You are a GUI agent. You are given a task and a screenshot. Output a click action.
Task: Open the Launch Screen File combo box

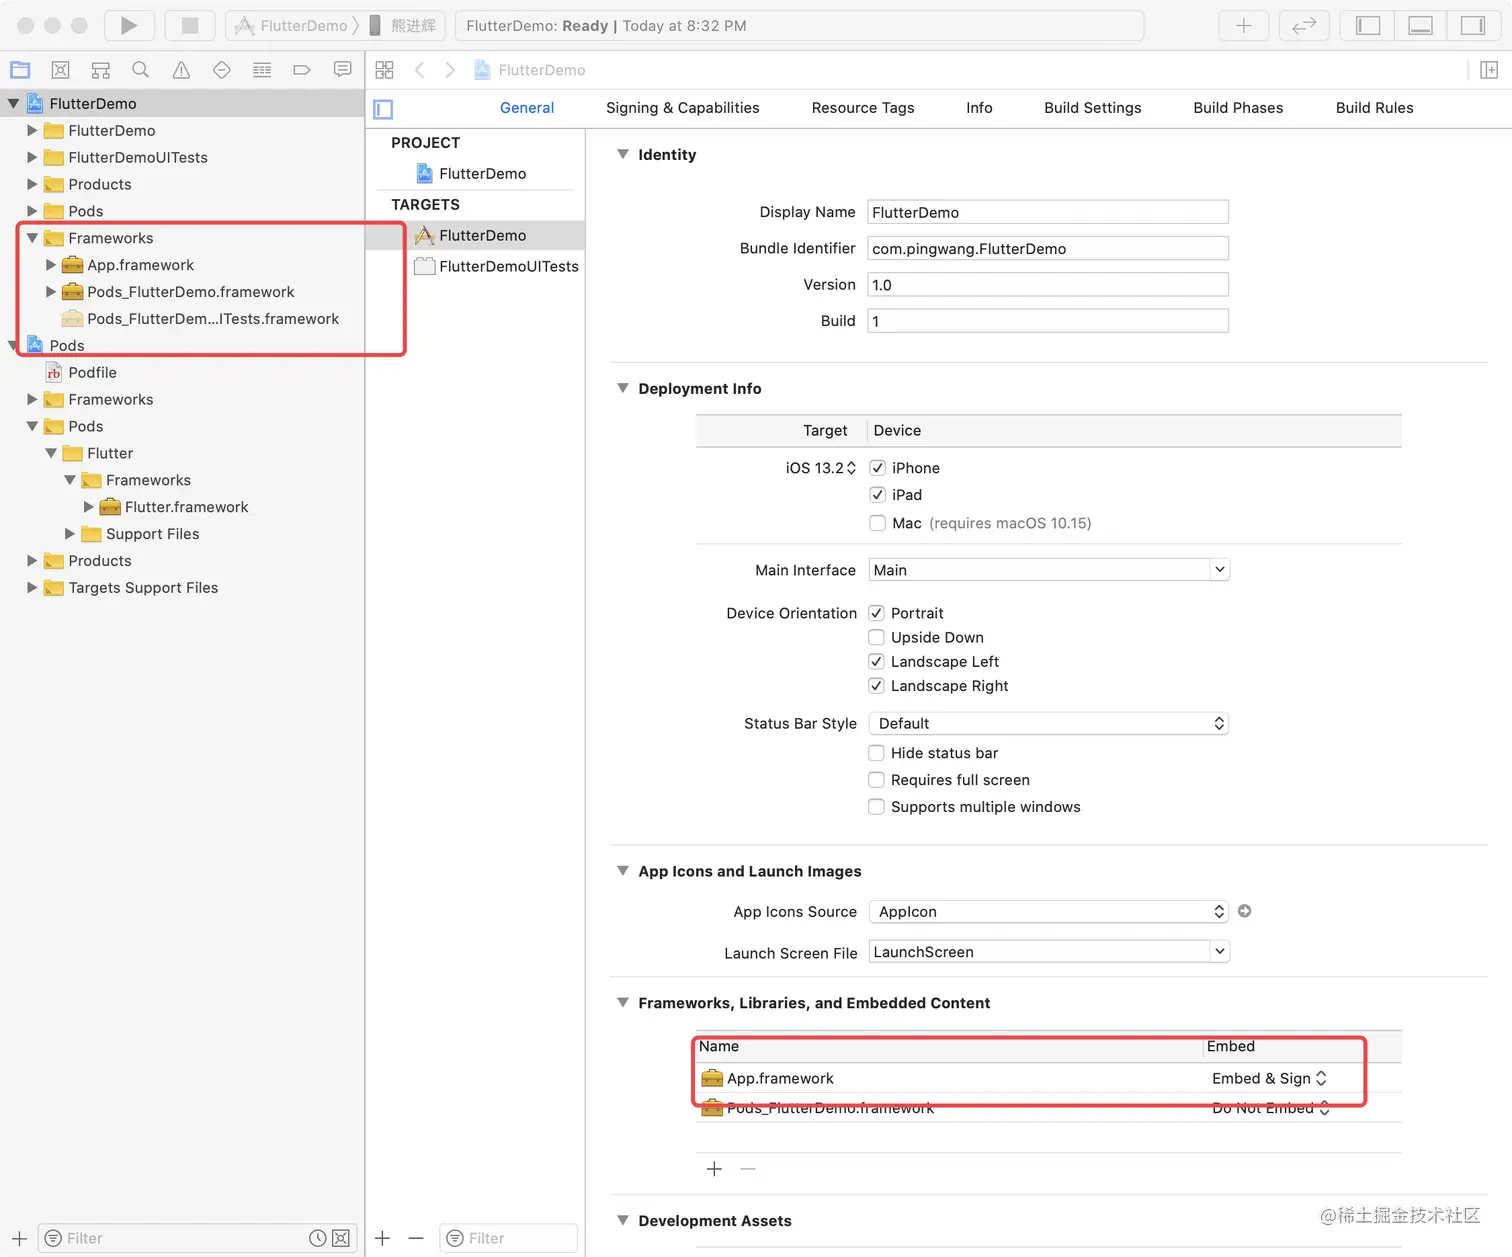click(1049, 952)
